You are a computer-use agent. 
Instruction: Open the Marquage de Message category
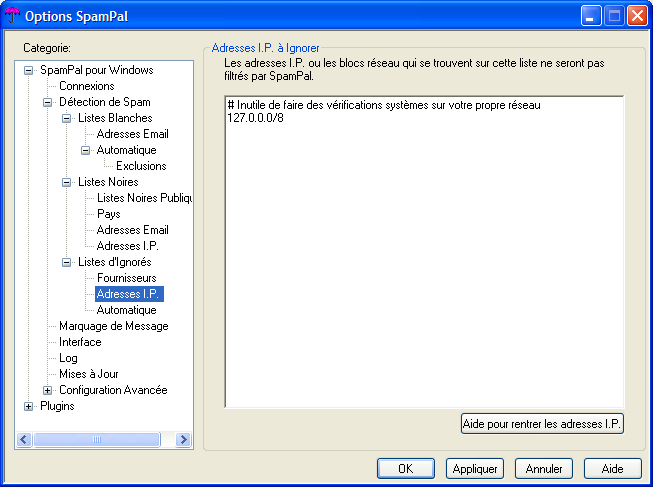pos(114,326)
